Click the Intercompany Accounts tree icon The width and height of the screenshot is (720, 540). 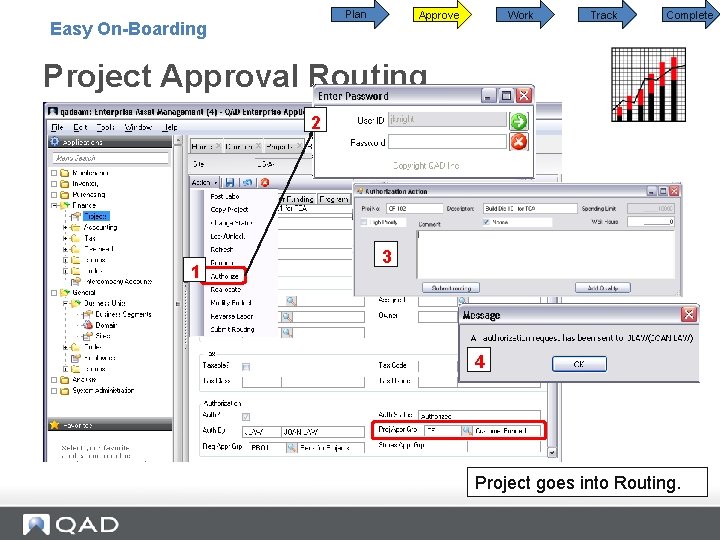[x=76, y=281]
